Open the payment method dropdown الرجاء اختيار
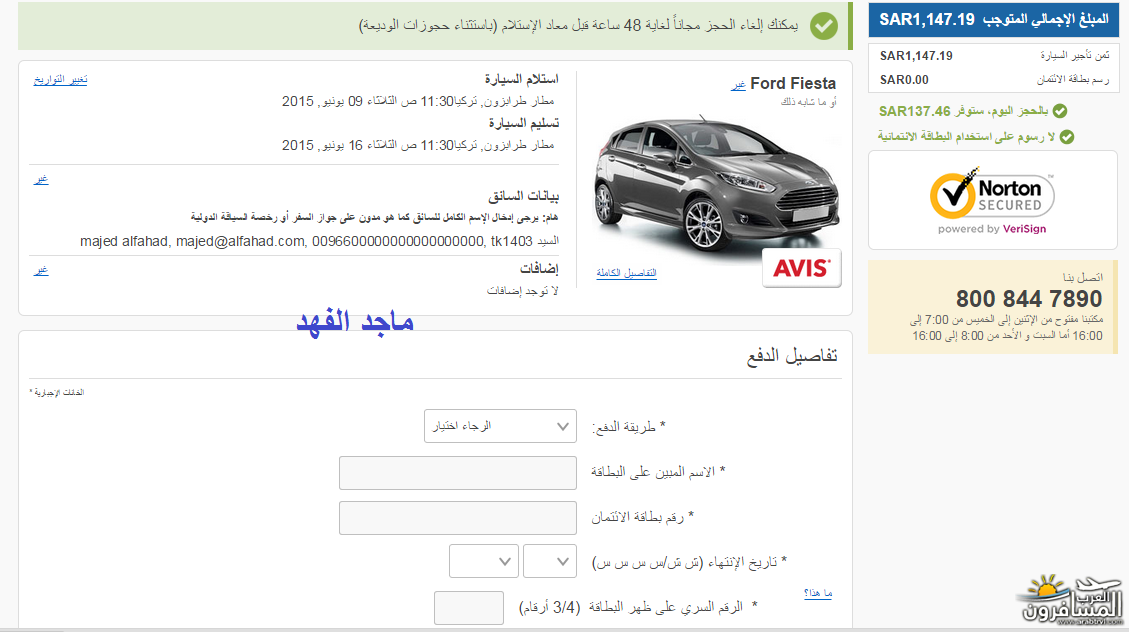Screen dimensions: 1130x632 (500, 426)
